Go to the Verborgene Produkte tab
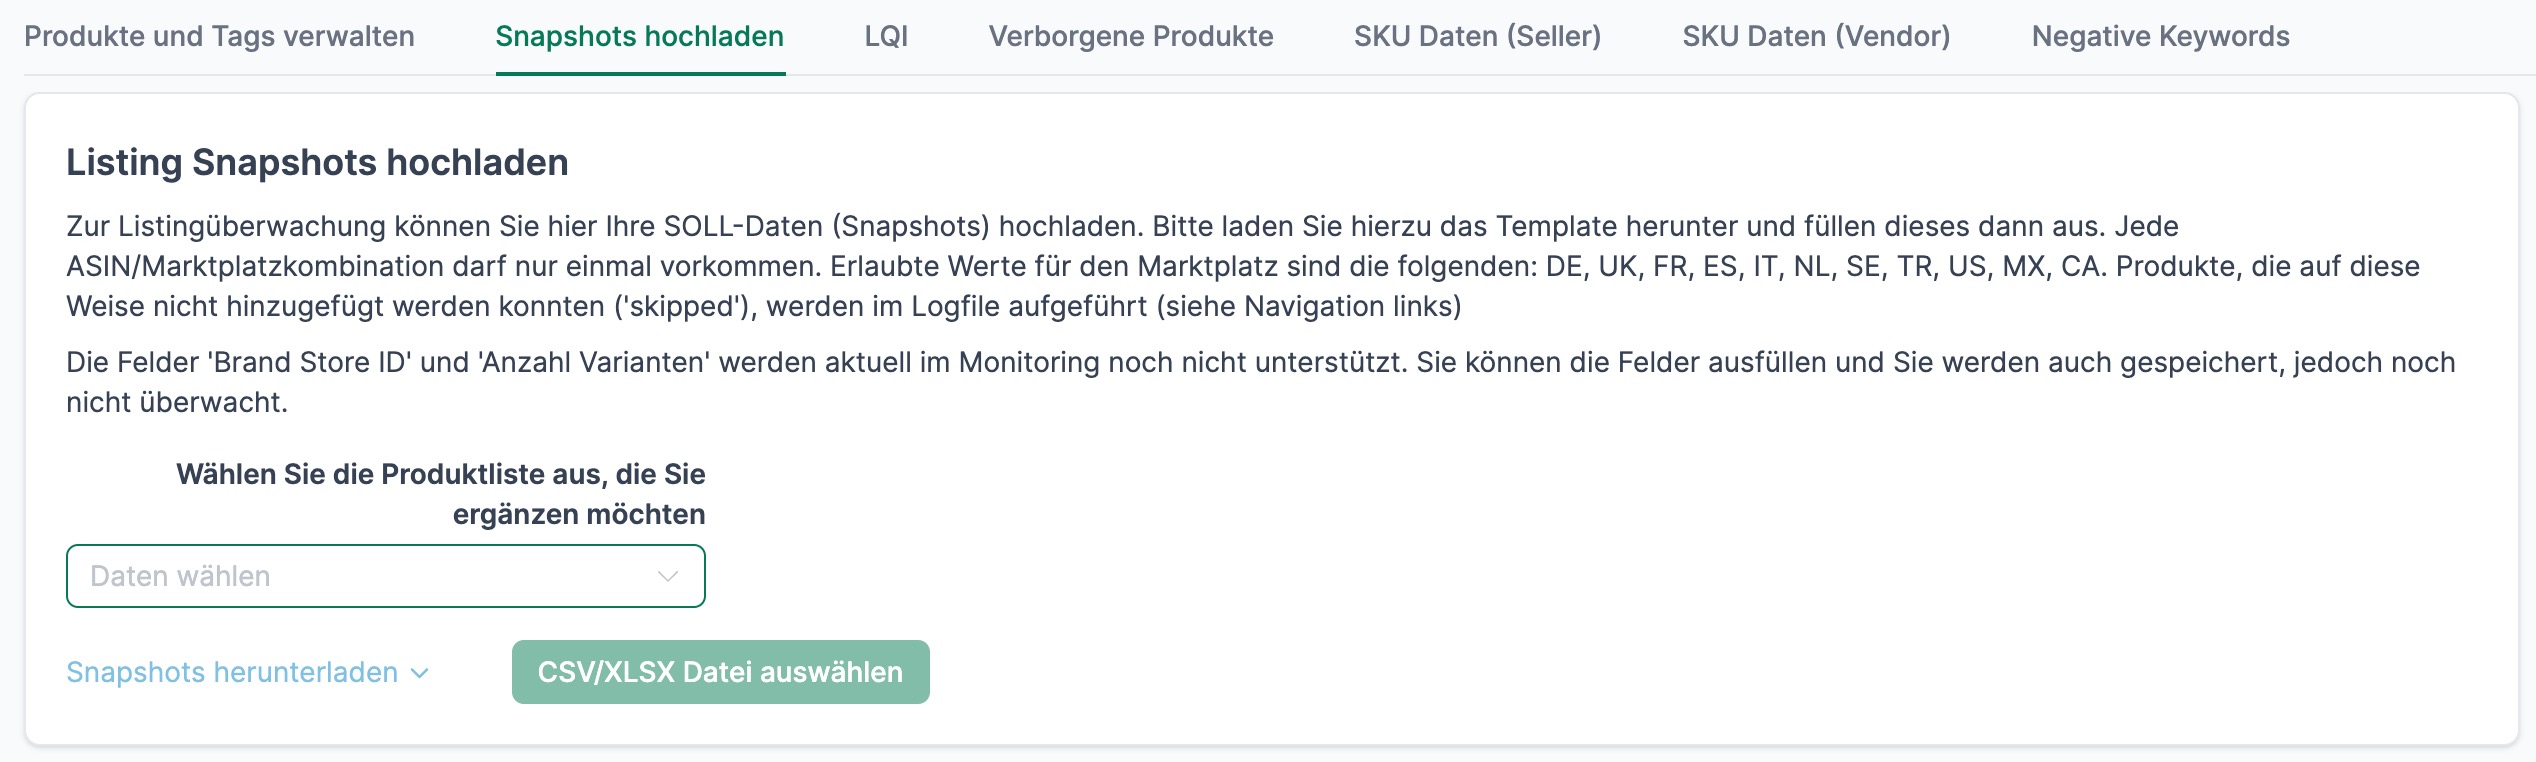The width and height of the screenshot is (2536, 762). (x=1131, y=37)
